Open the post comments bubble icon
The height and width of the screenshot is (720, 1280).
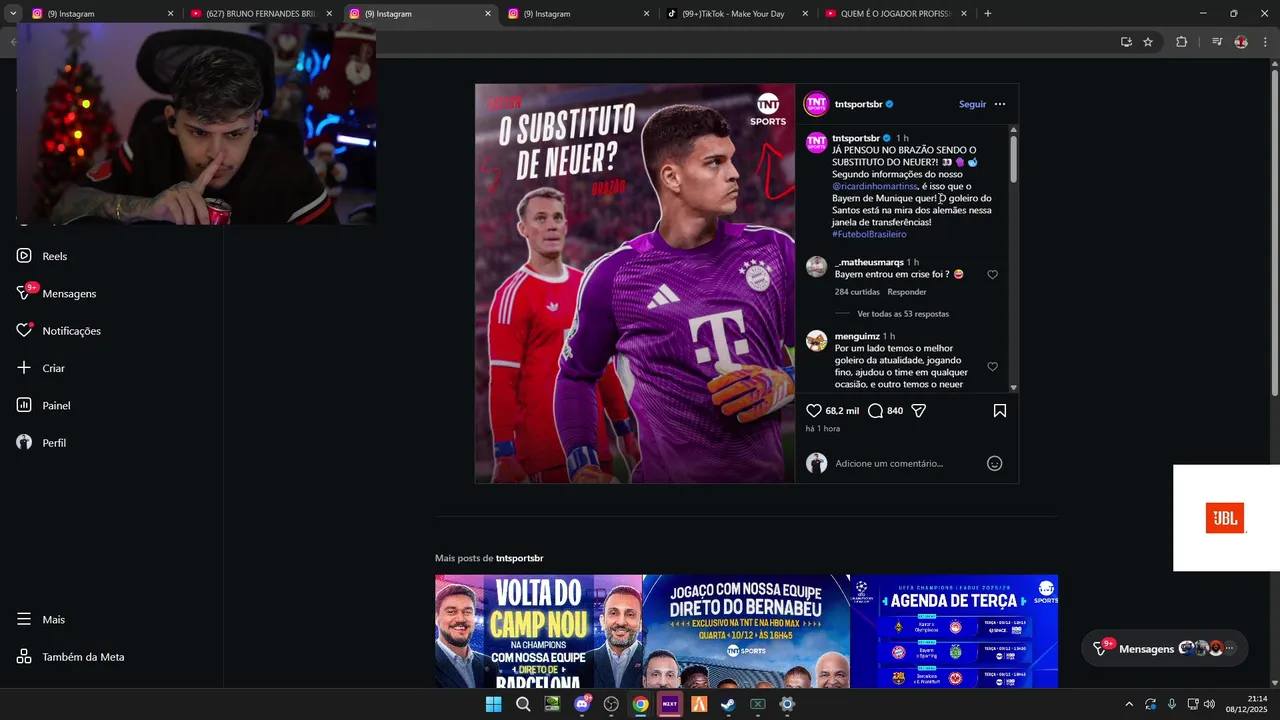click(875, 411)
